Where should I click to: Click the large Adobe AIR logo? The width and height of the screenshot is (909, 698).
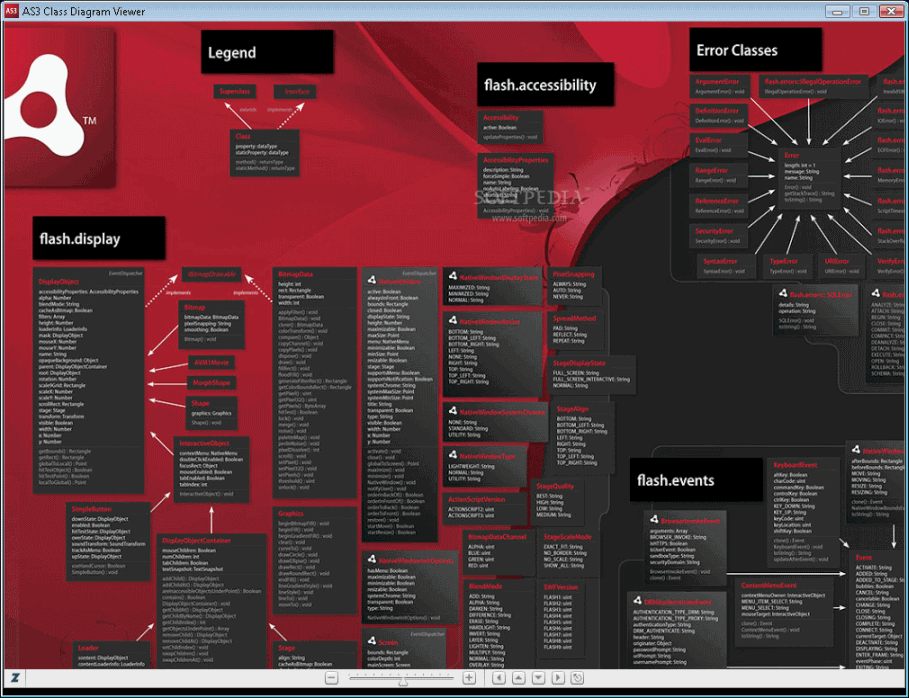pyautogui.click(x=58, y=107)
